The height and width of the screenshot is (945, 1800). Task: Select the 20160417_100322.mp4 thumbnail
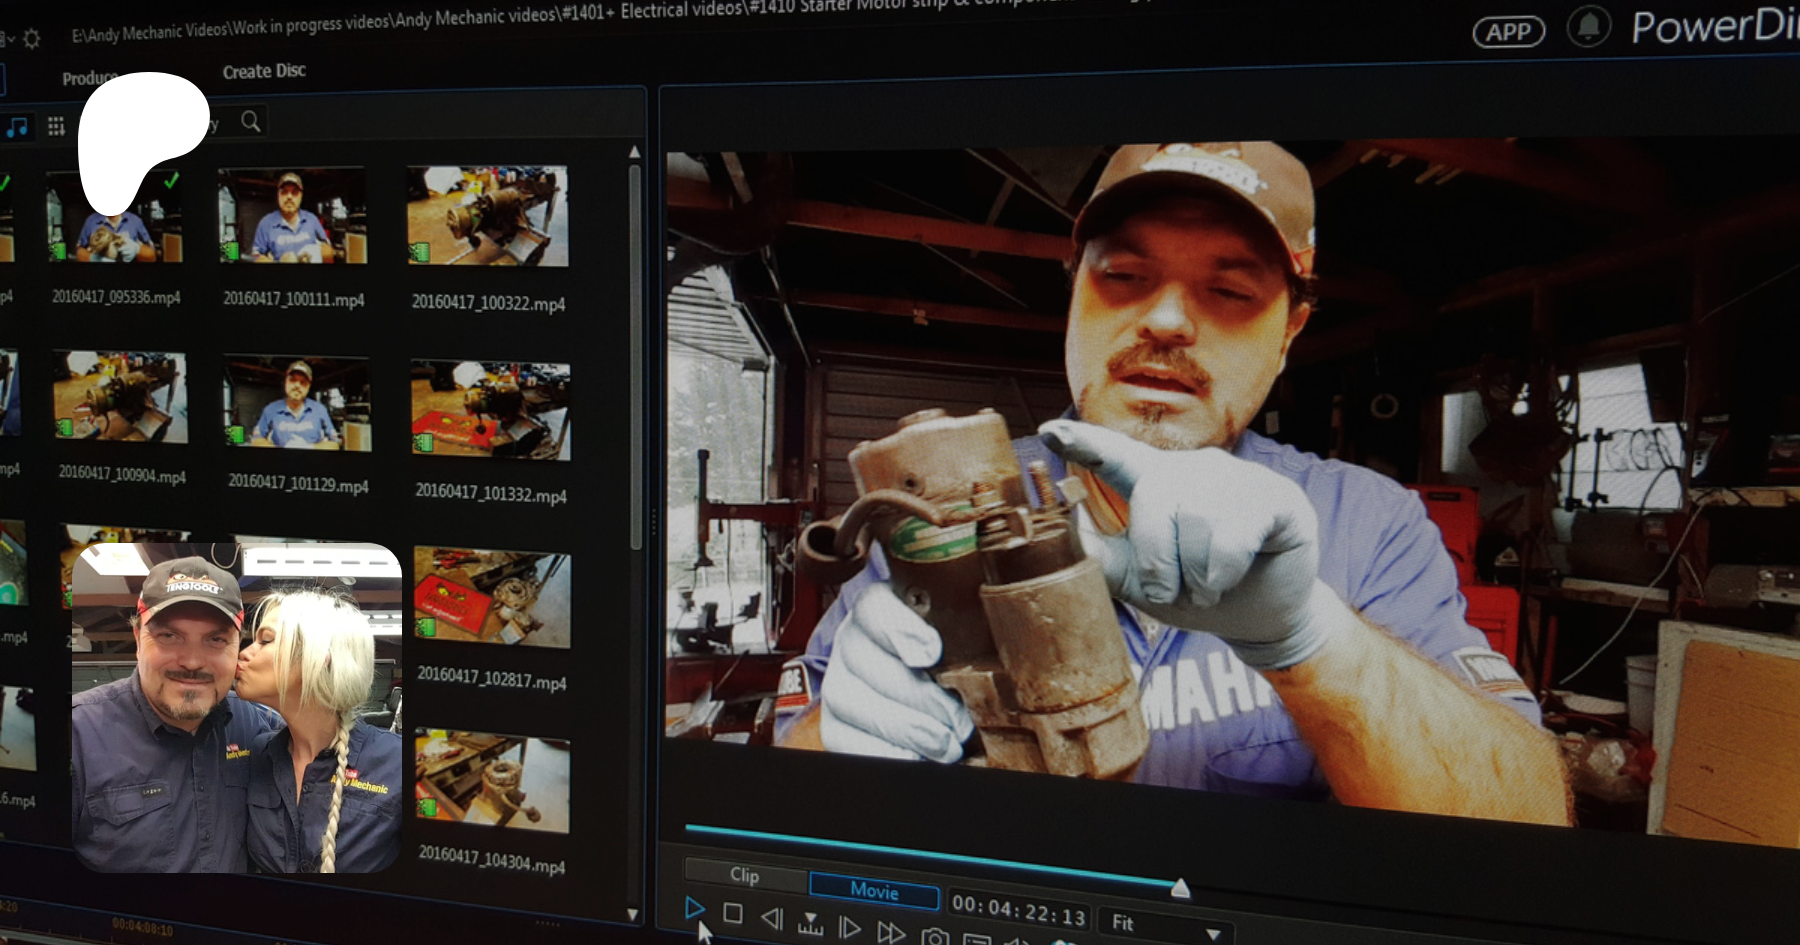tap(488, 216)
